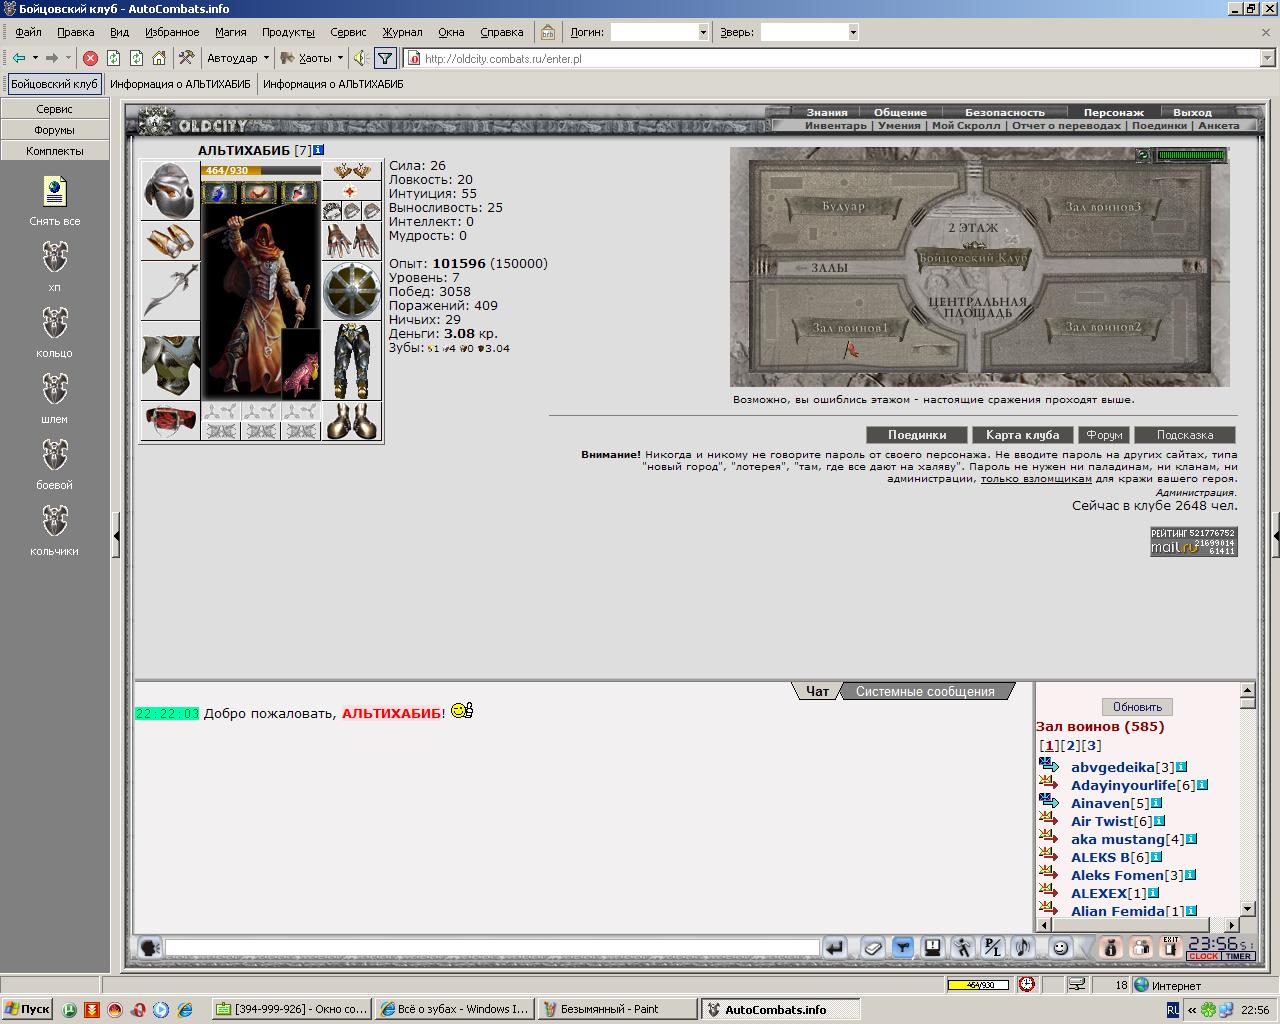Expand the Автоудар dropdown
Viewport: 1280px width, 1024px height.
point(266,58)
